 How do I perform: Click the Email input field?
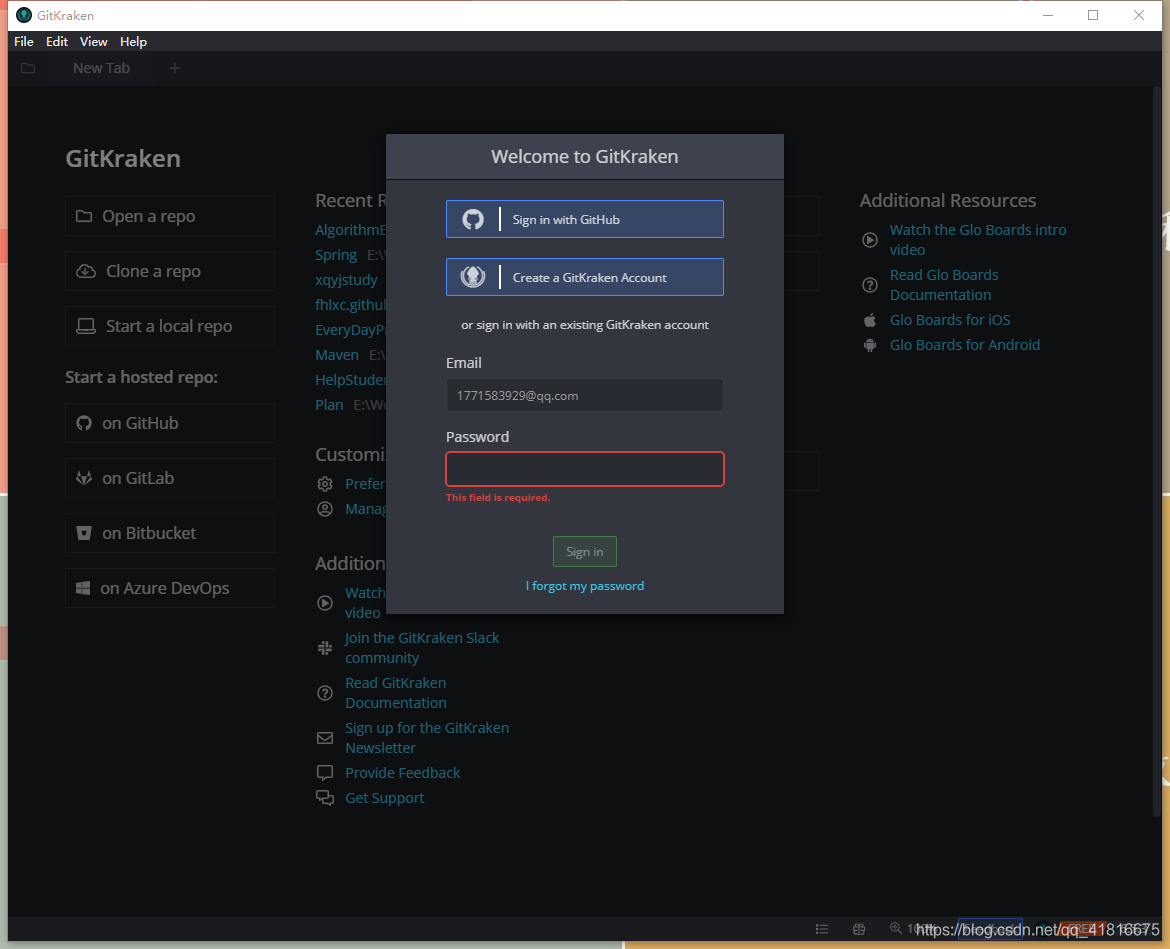click(584, 395)
